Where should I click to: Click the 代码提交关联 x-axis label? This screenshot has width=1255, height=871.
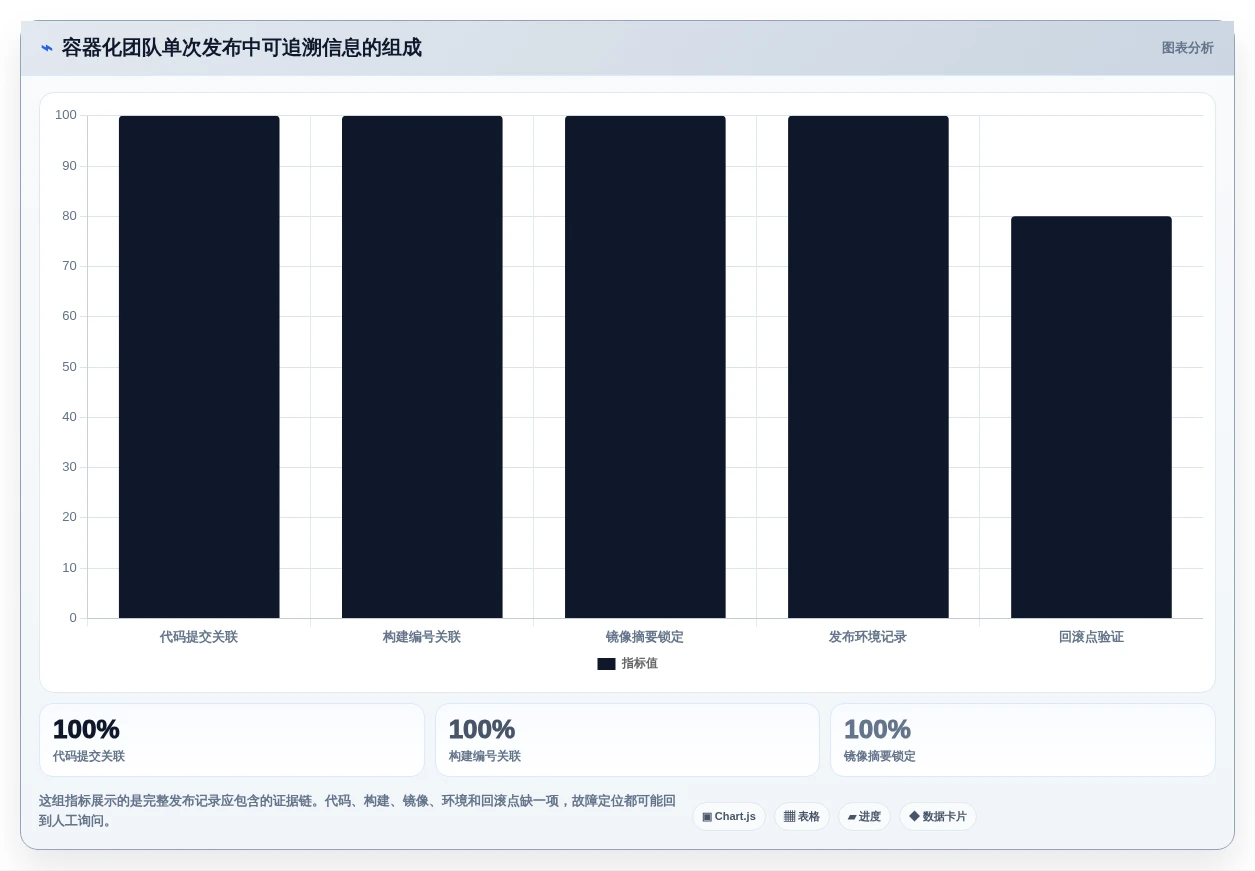(x=199, y=637)
